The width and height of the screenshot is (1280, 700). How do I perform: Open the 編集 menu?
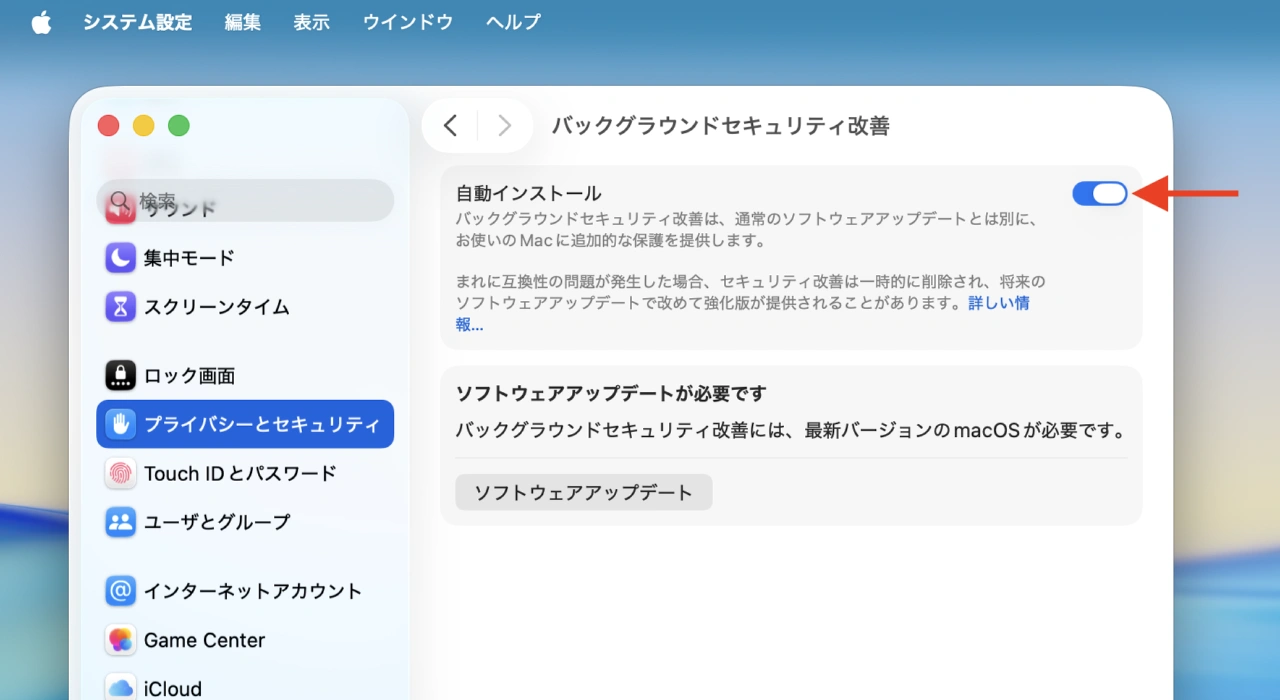[x=242, y=22]
